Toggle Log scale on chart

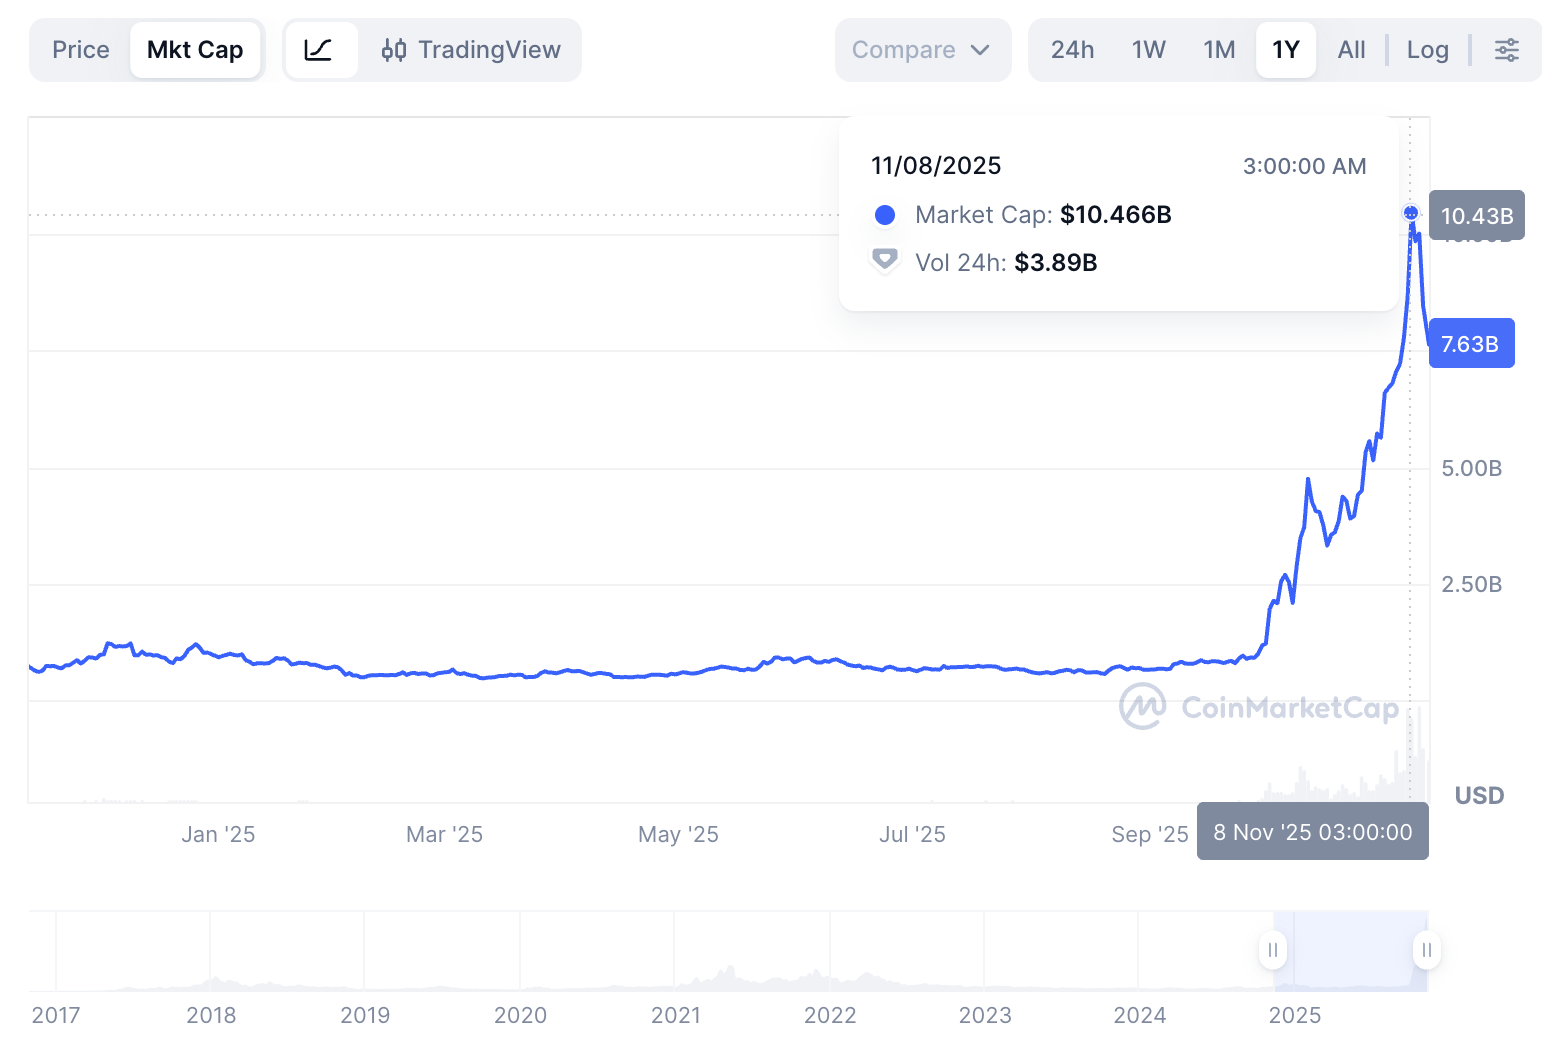[x=1428, y=50]
